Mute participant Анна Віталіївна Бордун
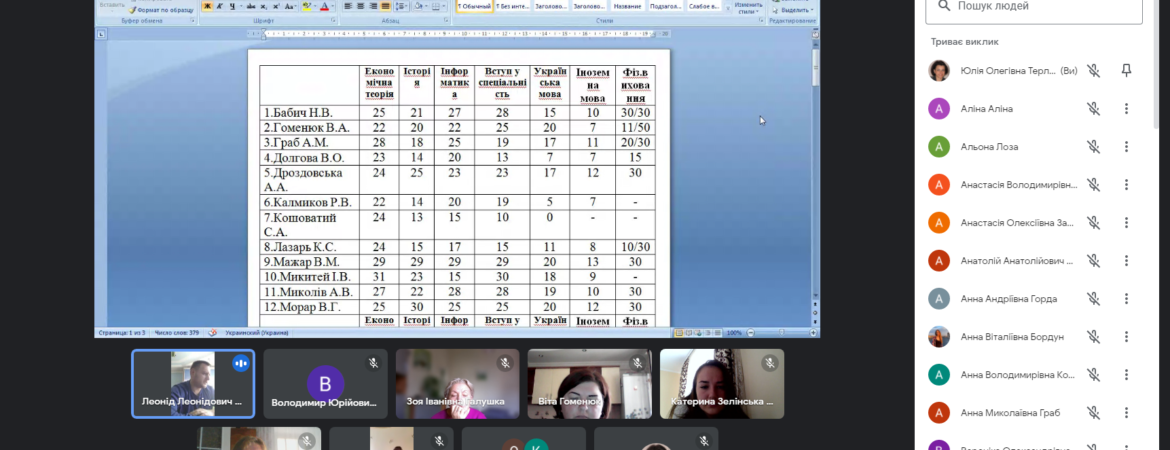The height and width of the screenshot is (450, 1170). [x=1093, y=337]
